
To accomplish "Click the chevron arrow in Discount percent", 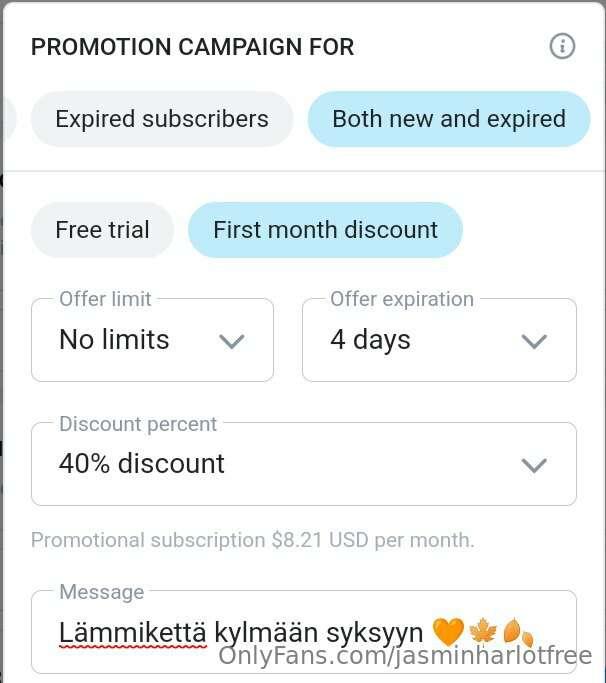I will tap(534, 465).
